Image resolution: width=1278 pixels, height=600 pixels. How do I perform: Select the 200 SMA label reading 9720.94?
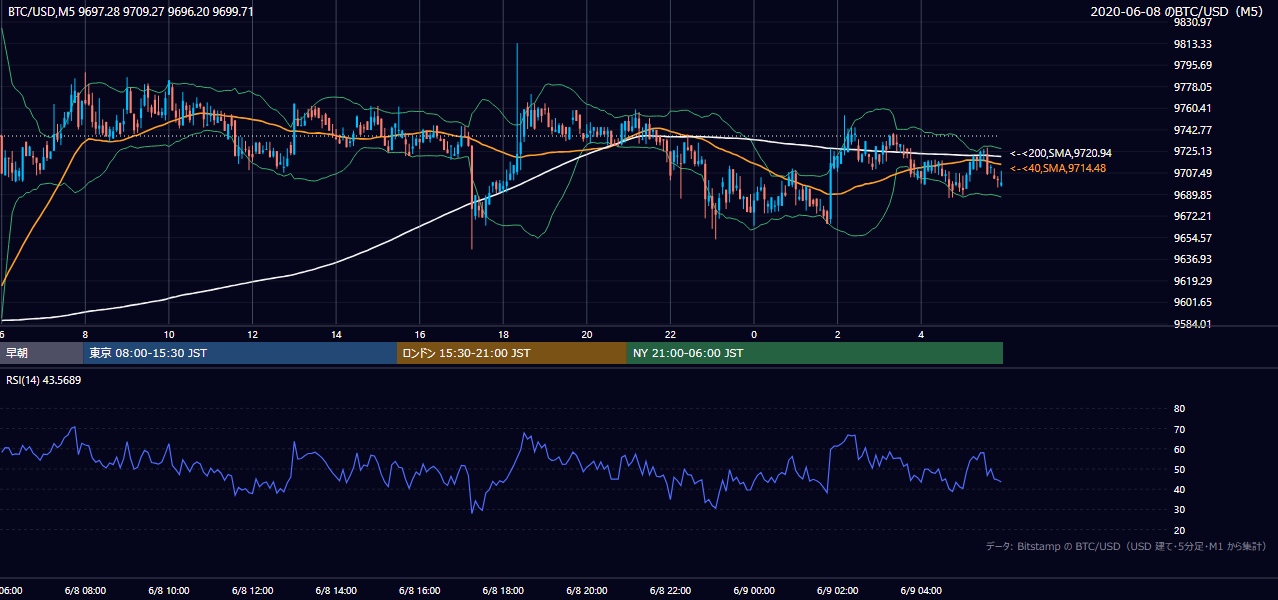[1061, 153]
